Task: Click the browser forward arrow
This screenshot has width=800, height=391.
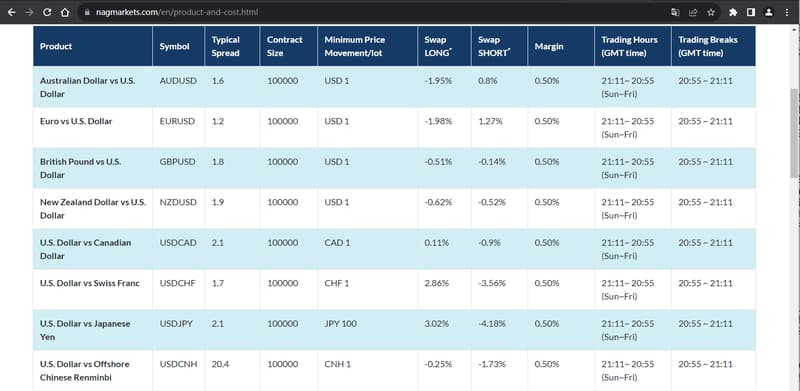Action: [29, 12]
